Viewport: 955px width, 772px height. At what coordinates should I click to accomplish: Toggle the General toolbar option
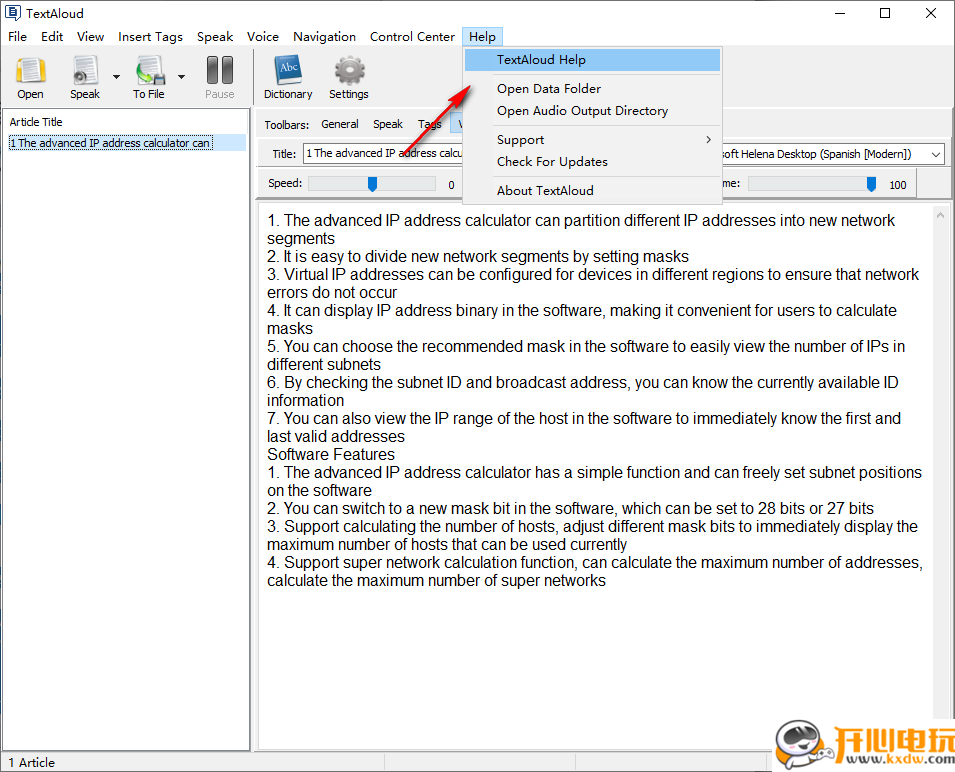340,125
